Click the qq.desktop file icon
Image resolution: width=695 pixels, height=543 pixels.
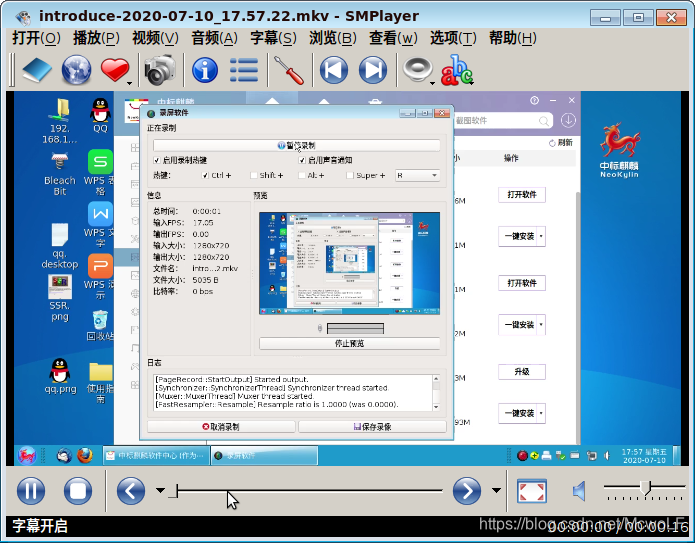[59, 246]
